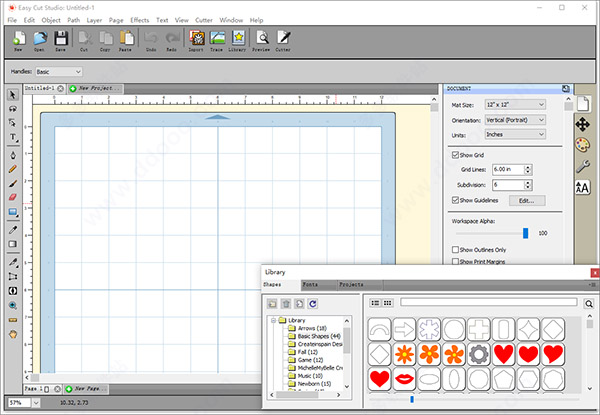Pick the right arrow shape thumbnail
The image size is (600, 415).
[x=404, y=329]
